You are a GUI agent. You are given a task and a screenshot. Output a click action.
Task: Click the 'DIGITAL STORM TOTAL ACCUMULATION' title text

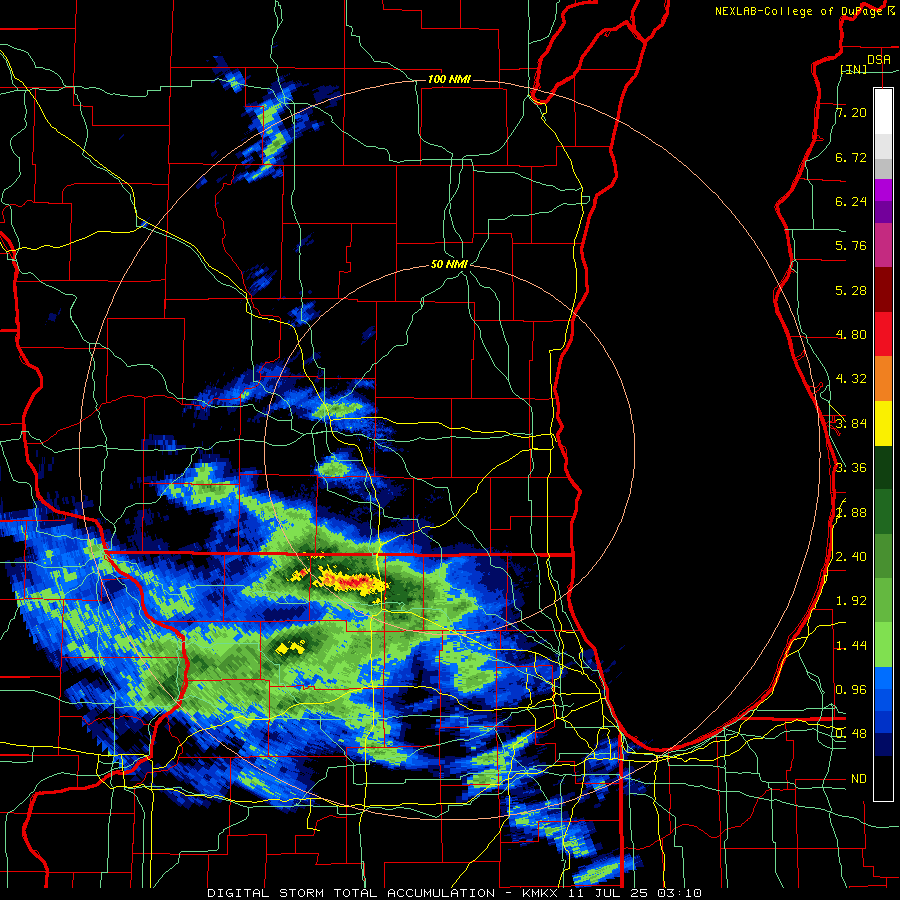pos(351,893)
